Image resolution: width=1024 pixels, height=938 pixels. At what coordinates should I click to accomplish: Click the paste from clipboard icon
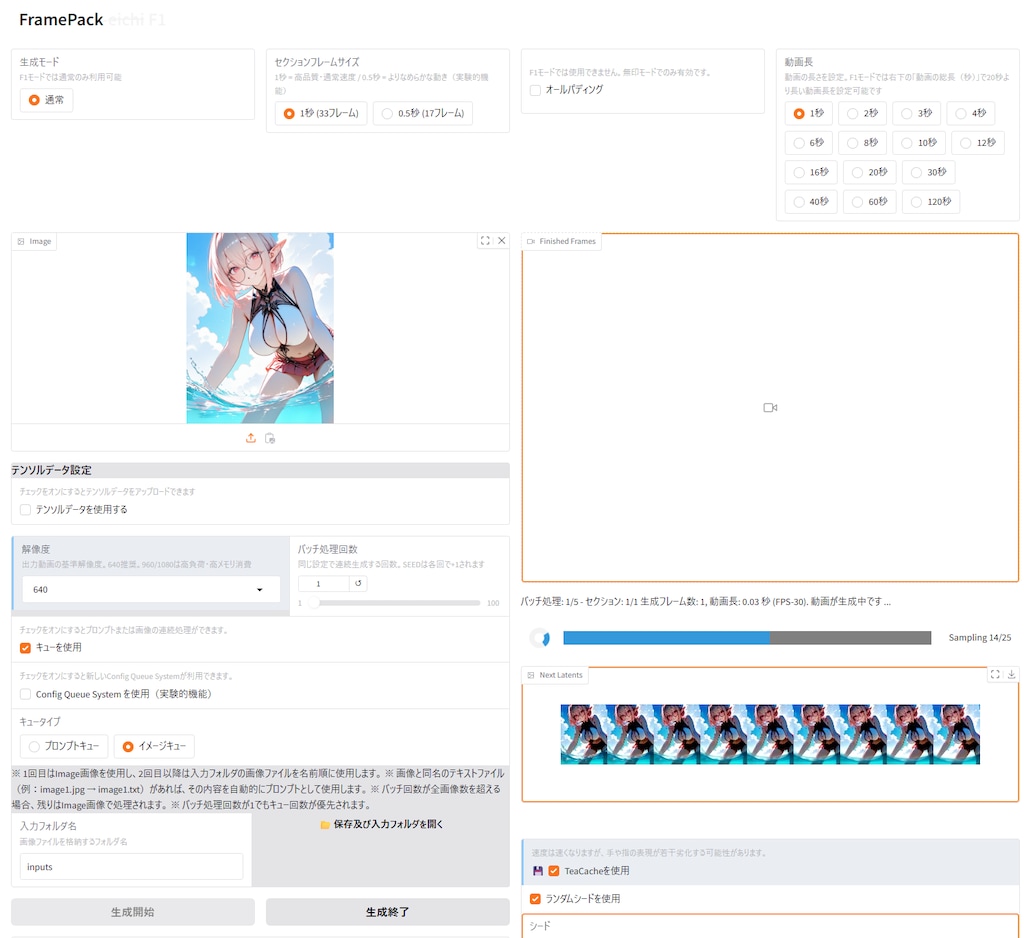pos(270,438)
